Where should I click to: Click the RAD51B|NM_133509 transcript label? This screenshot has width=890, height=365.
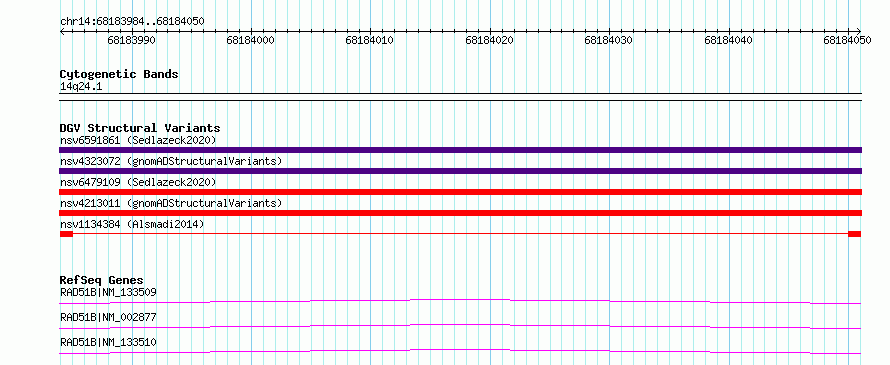[x=108, y=292]
